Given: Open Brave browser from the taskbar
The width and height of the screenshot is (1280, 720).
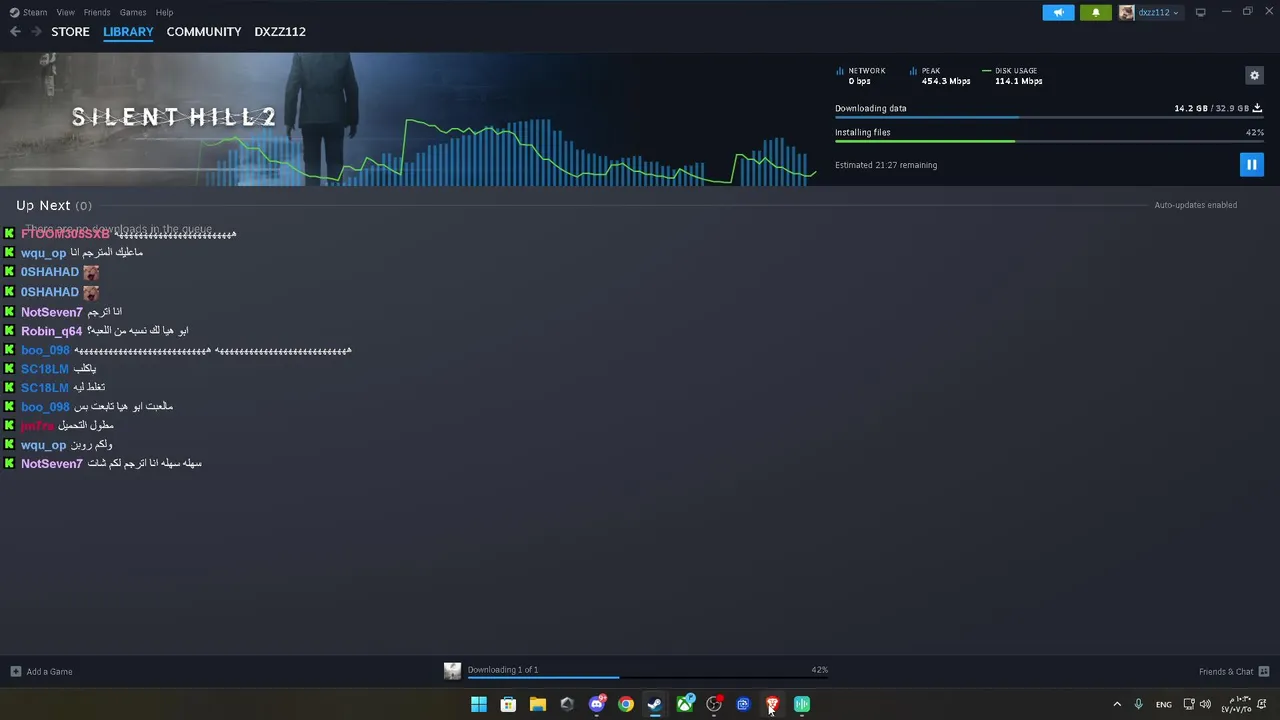Looking at the screenshot, I should 772,704.
